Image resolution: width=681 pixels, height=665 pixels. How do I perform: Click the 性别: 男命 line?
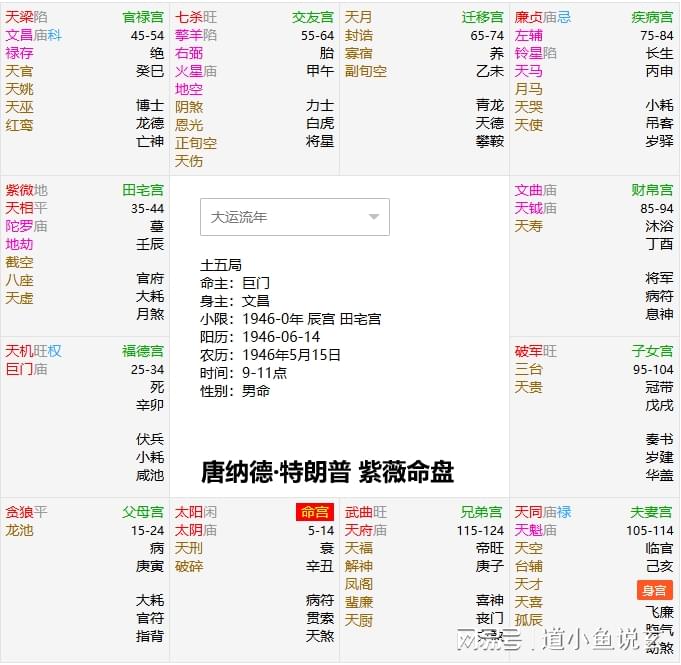tap(235, 391)
